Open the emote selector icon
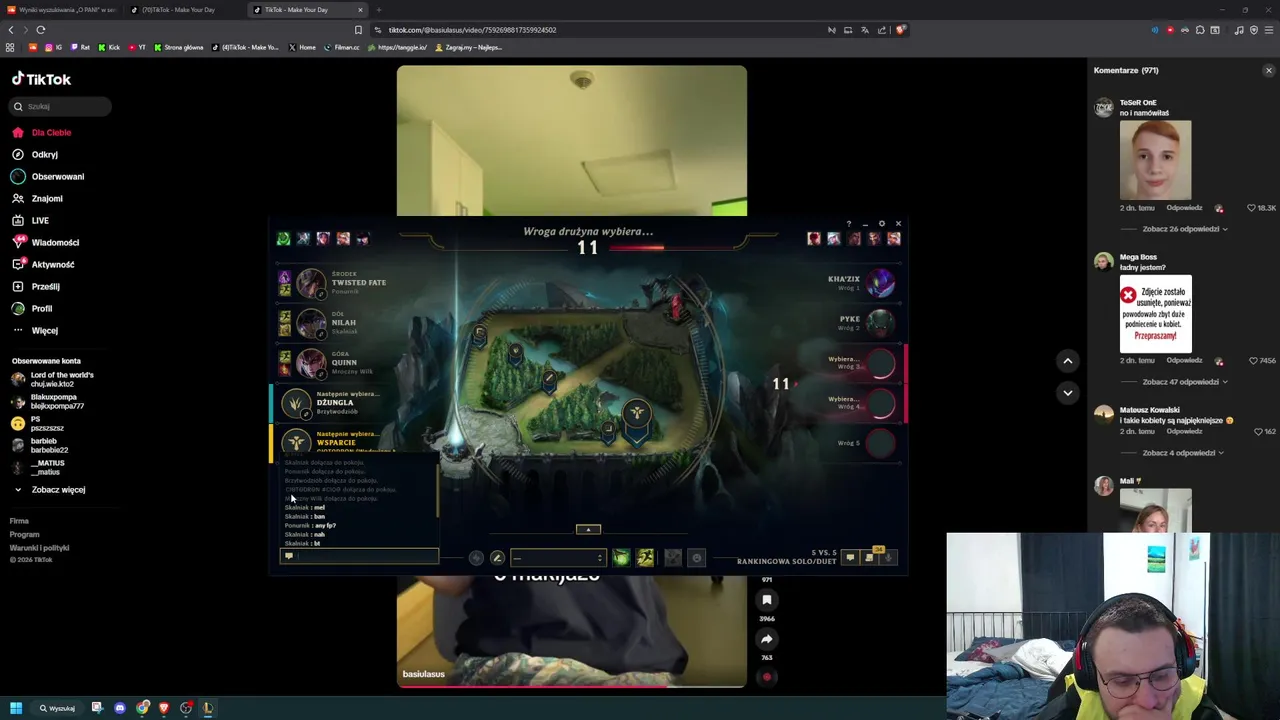The width and height of the screenshot is (1280, 720). [x=697, y=558]
